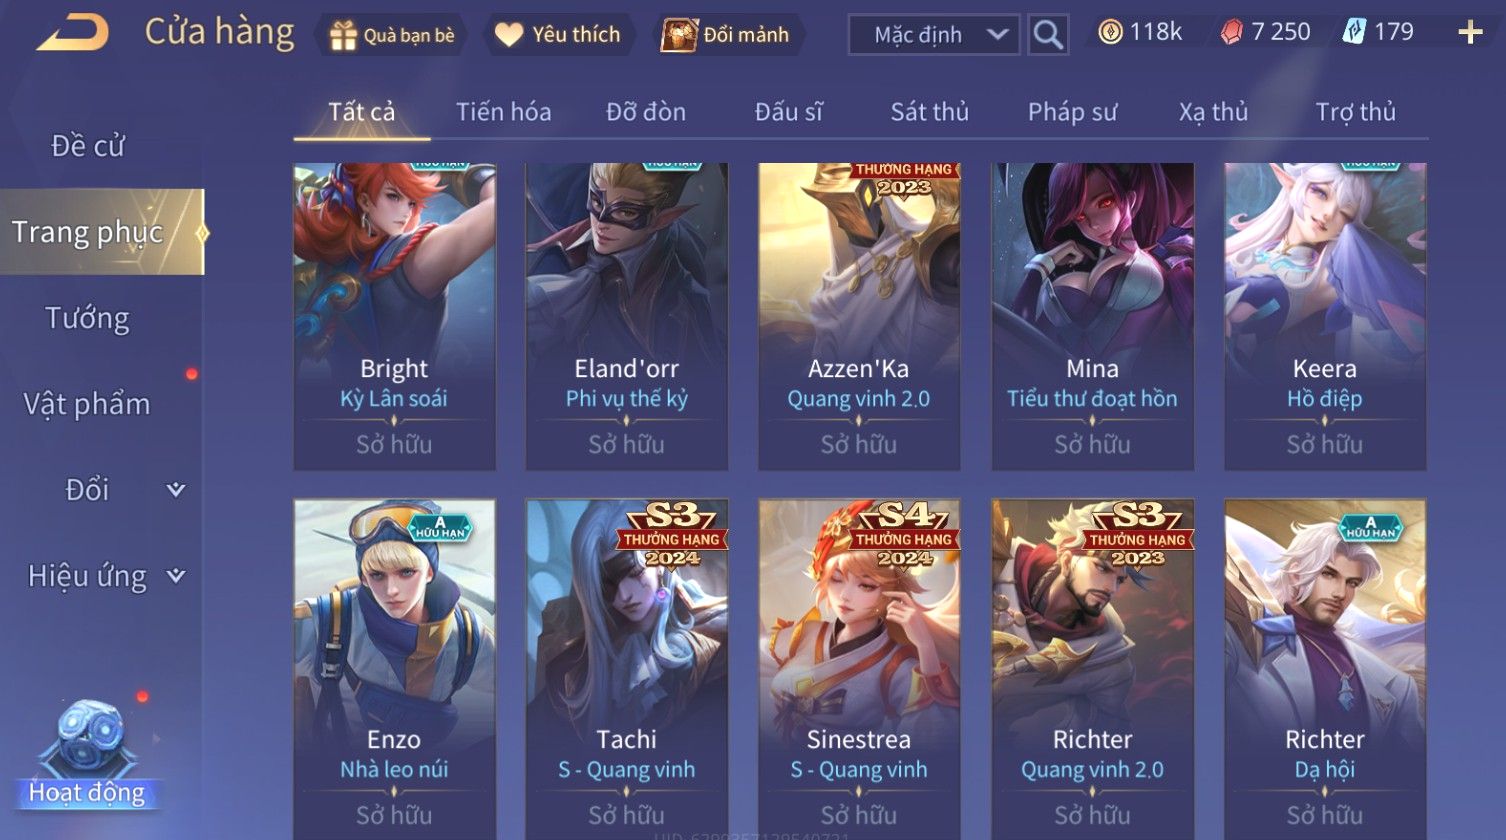Click the golden back arrow icon
Screen dimensions: 1506x840
click(73, 32)
